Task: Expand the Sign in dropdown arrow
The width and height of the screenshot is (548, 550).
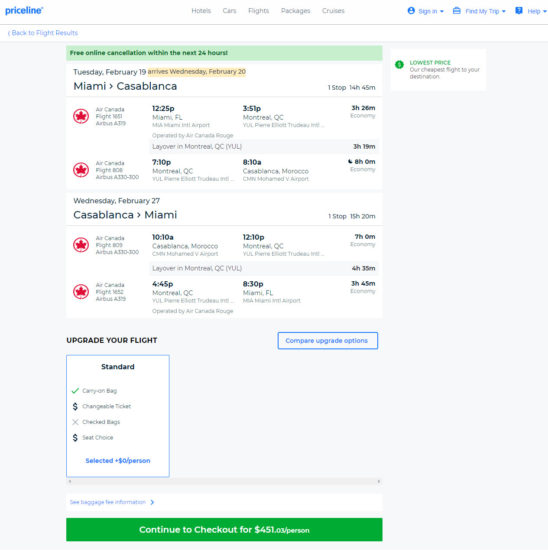Action: 442,11
